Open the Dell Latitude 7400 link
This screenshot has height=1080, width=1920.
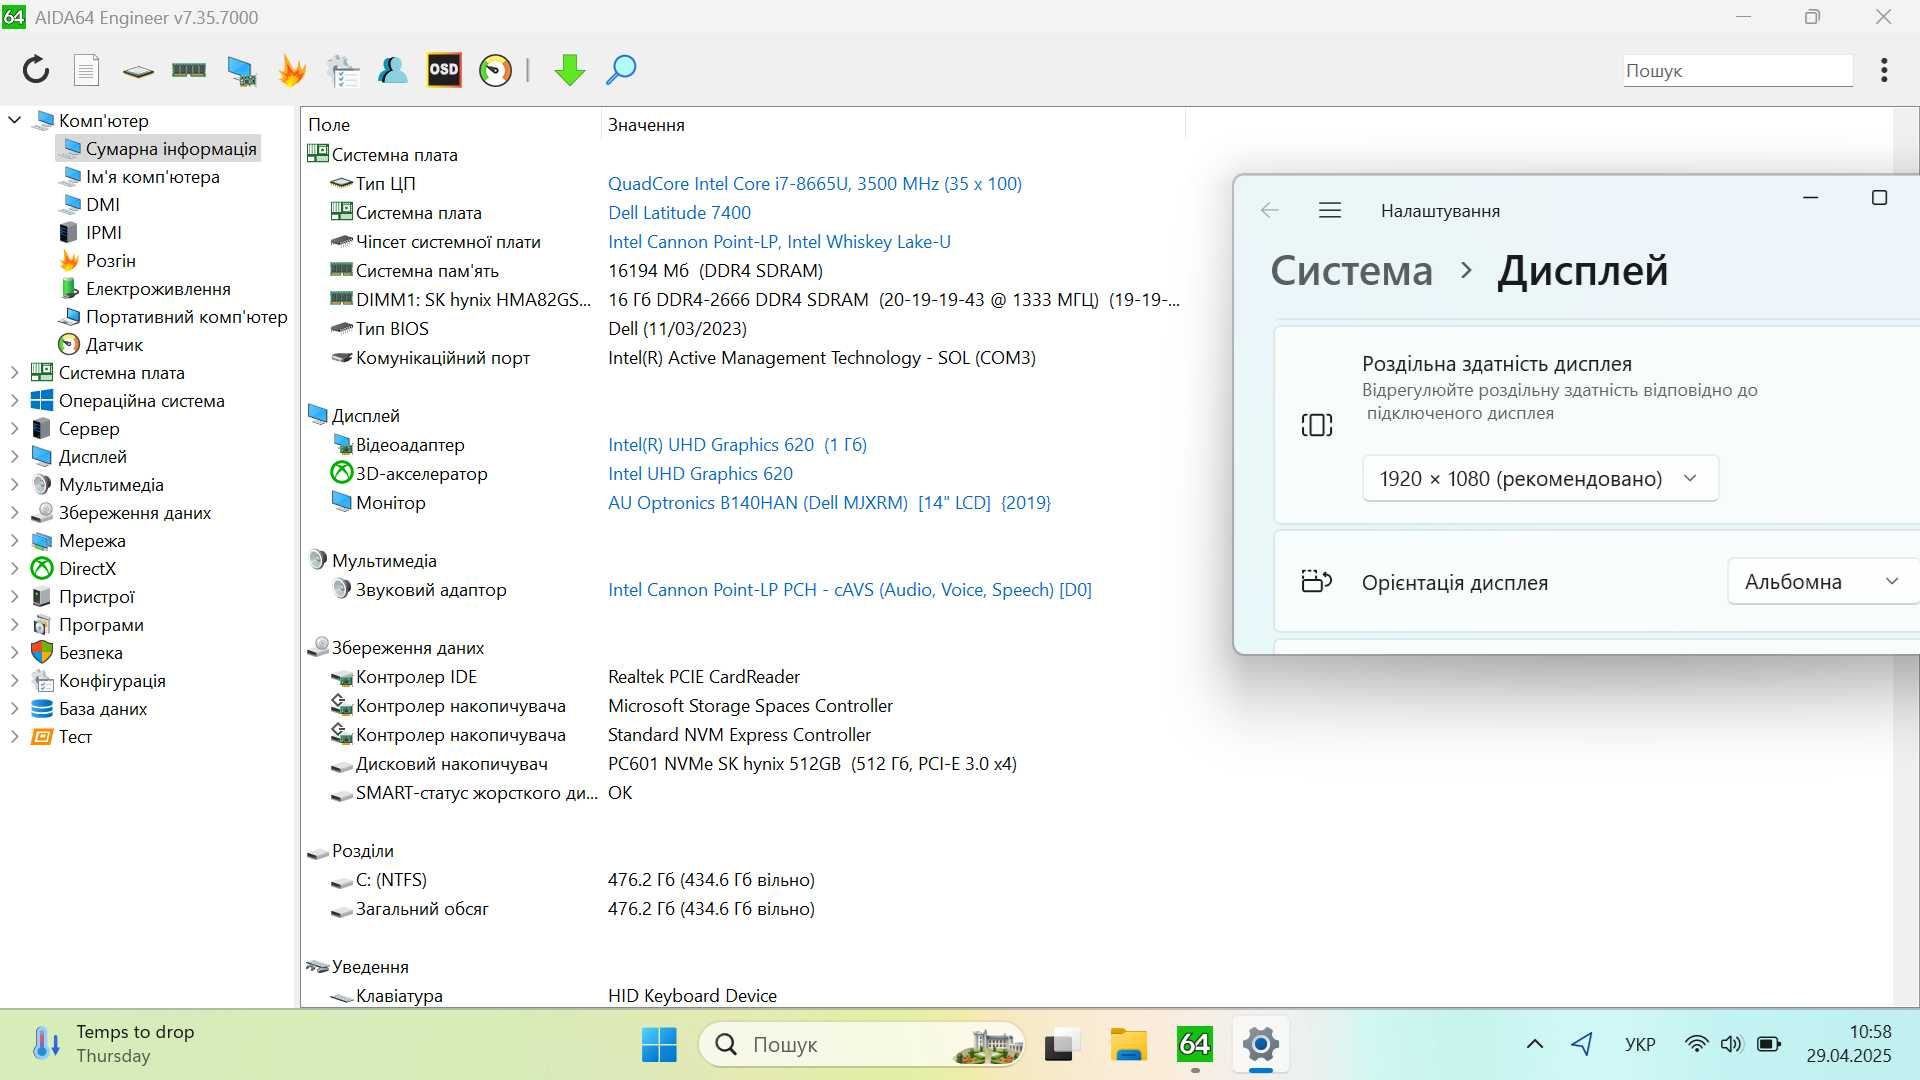pyautogui.click(x=679, y=212)
